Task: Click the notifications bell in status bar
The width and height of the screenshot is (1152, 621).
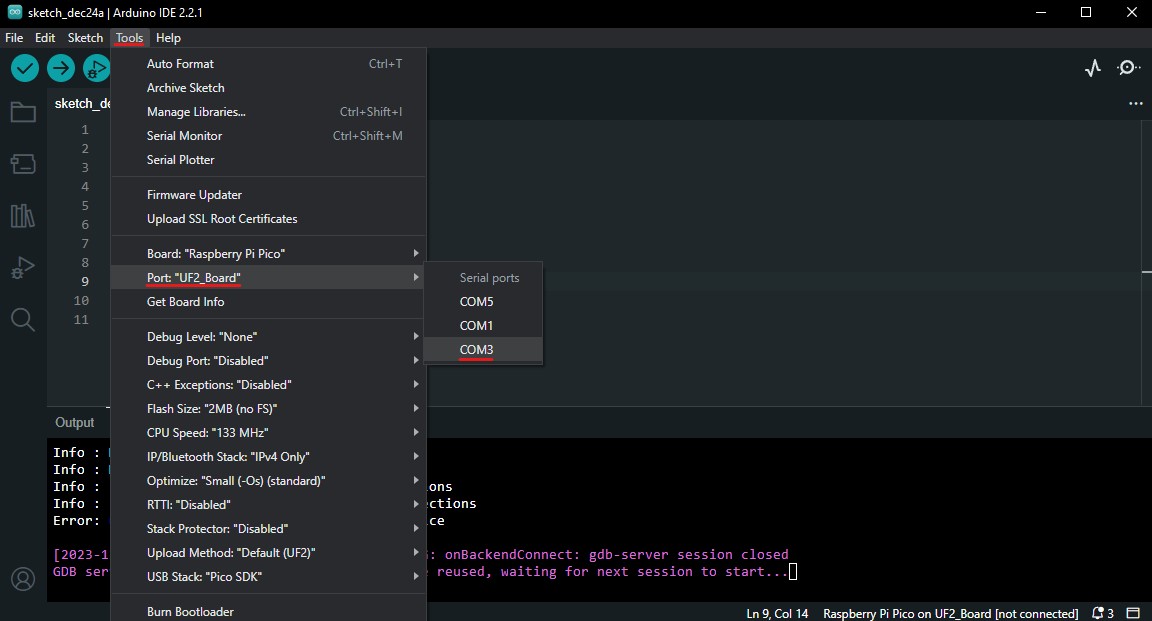Action: pos(1103,613)
